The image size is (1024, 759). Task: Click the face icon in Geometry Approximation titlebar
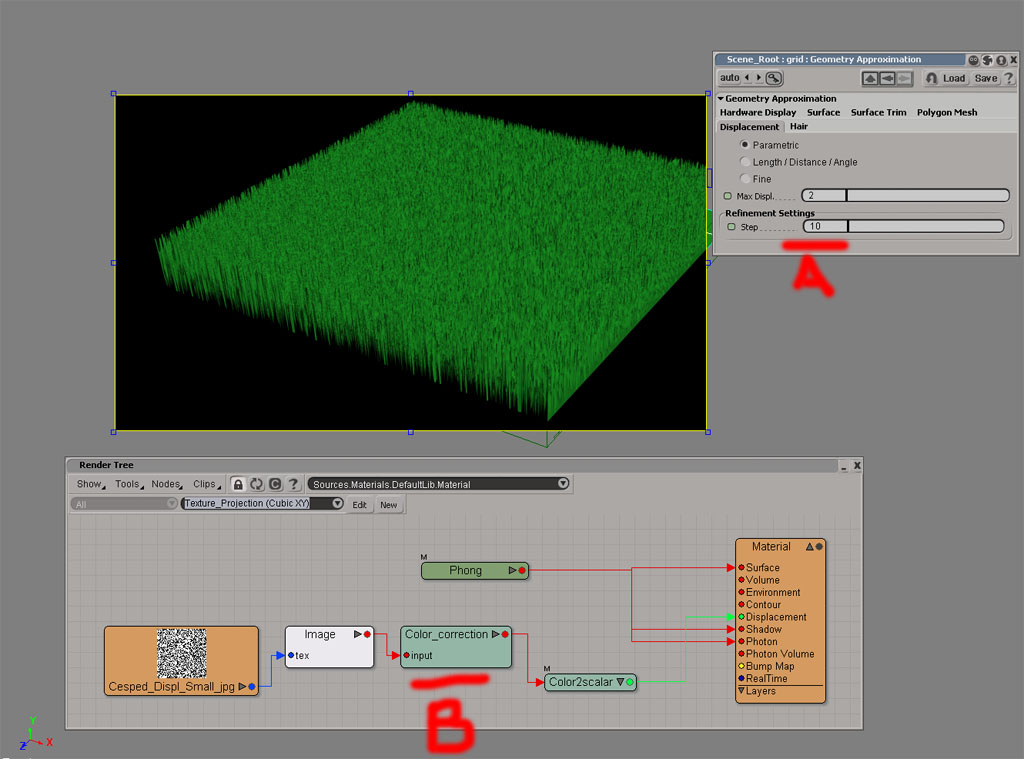[x=974, y=60]
